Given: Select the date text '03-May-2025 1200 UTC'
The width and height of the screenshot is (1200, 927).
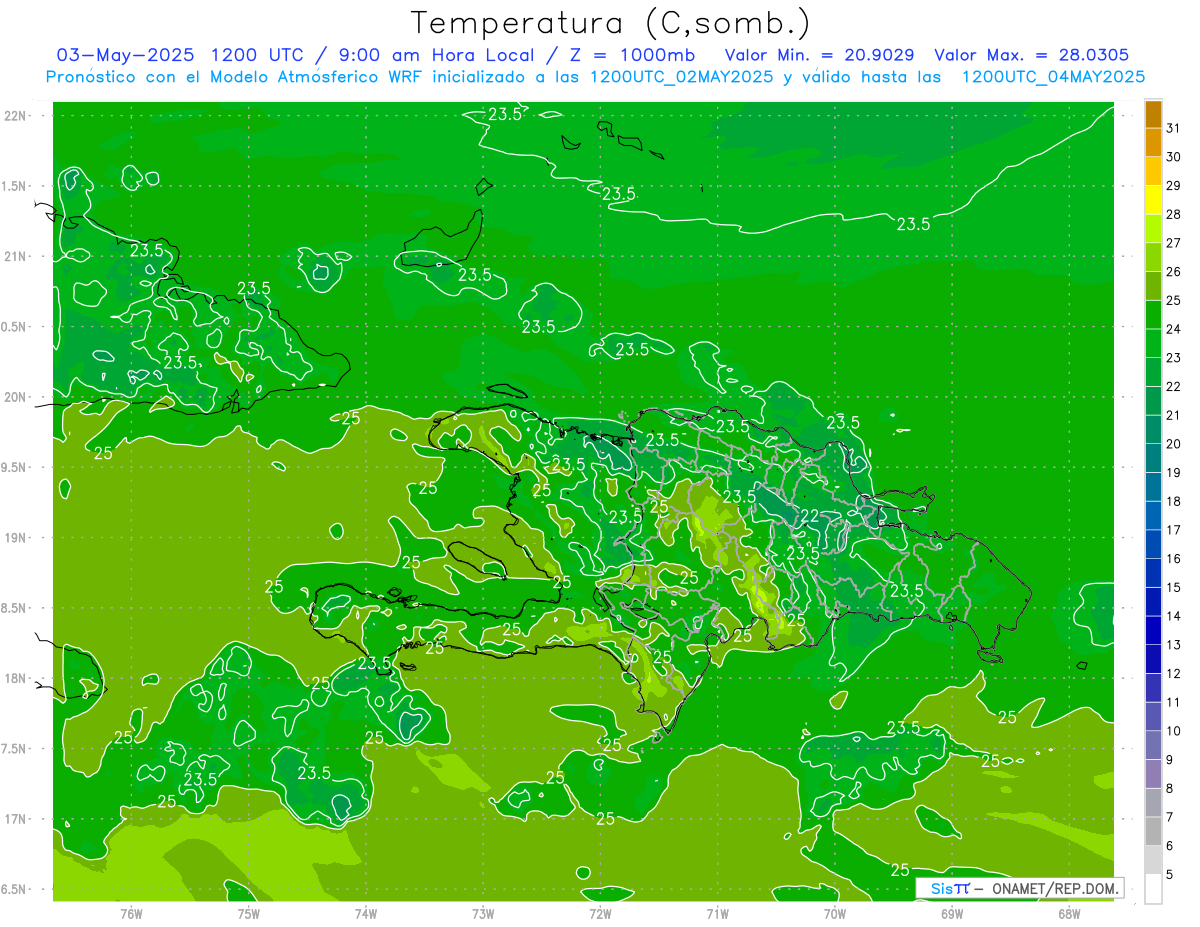Looking at the screenshot, I should click(180, 55).
